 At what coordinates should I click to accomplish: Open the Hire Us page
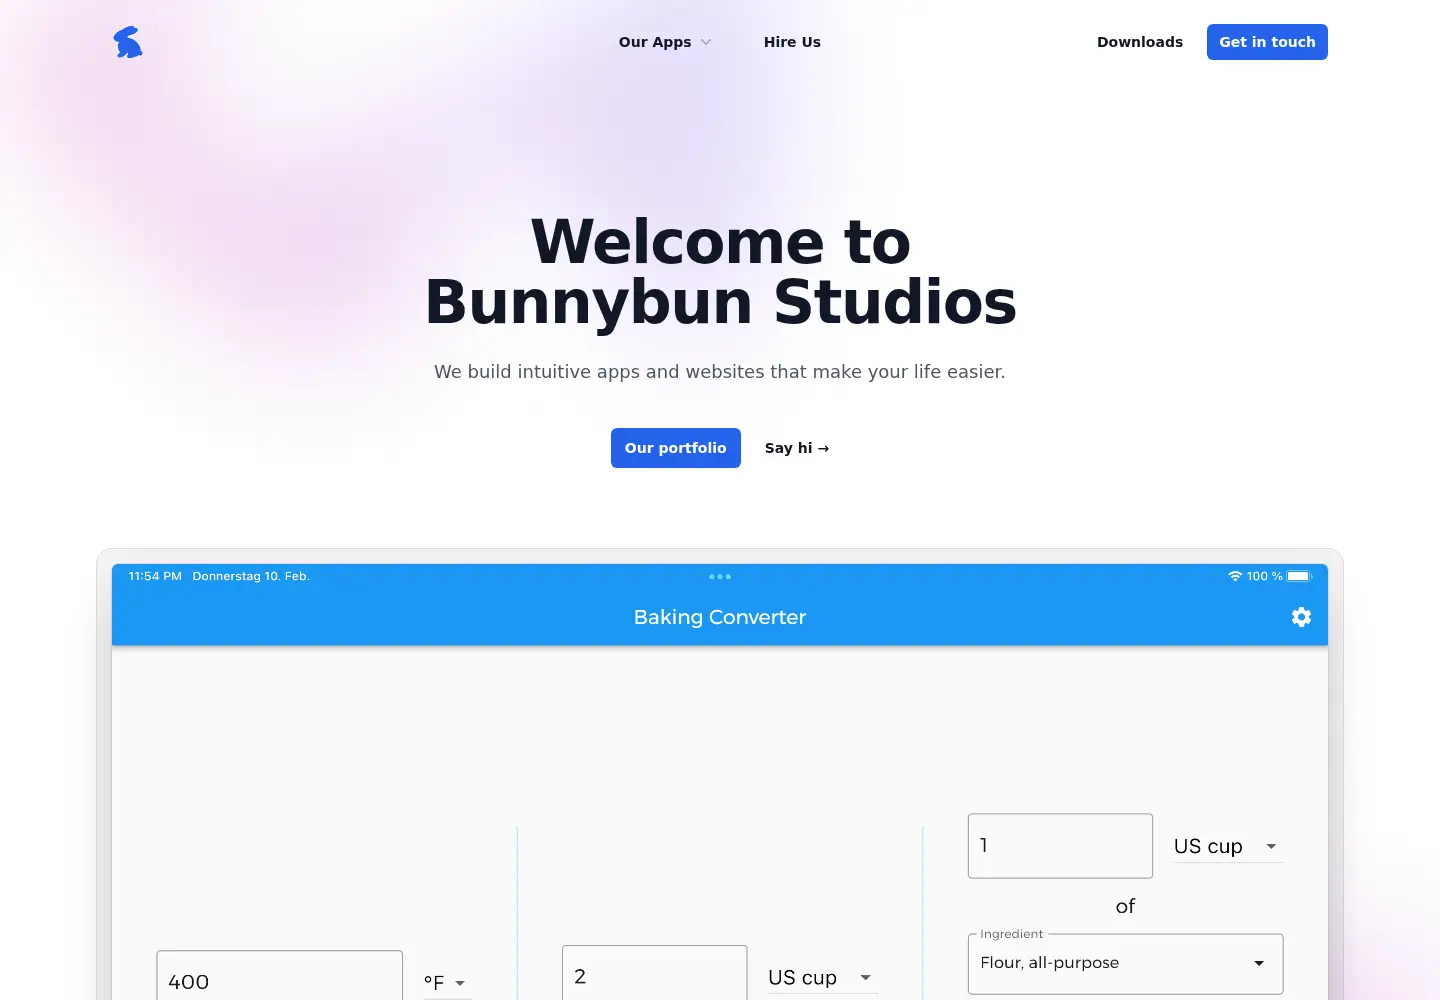pyautogui.click(x=792, y=42)
